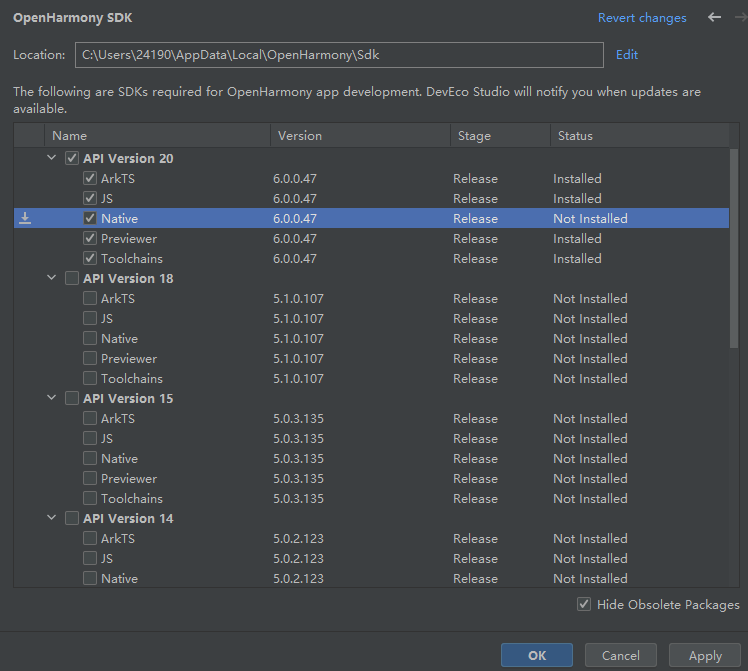
Task: Check Native 5.1.0.107 checkbox
Action: click(90, 339)
